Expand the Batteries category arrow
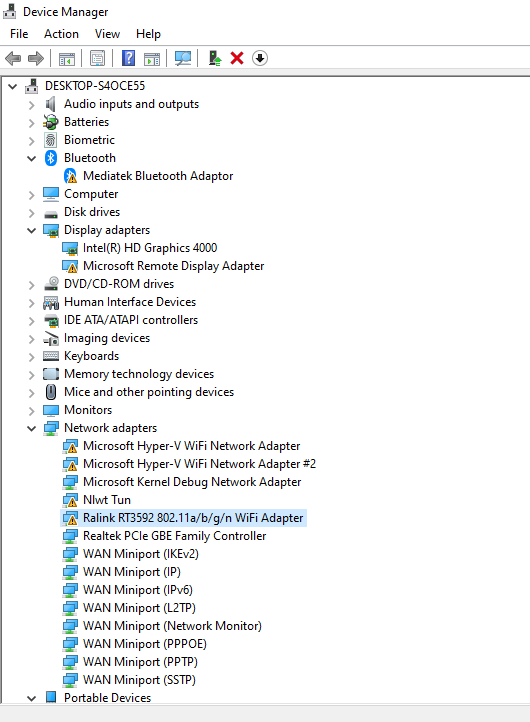Screen dimensions: 530x722 pos(31,123)
